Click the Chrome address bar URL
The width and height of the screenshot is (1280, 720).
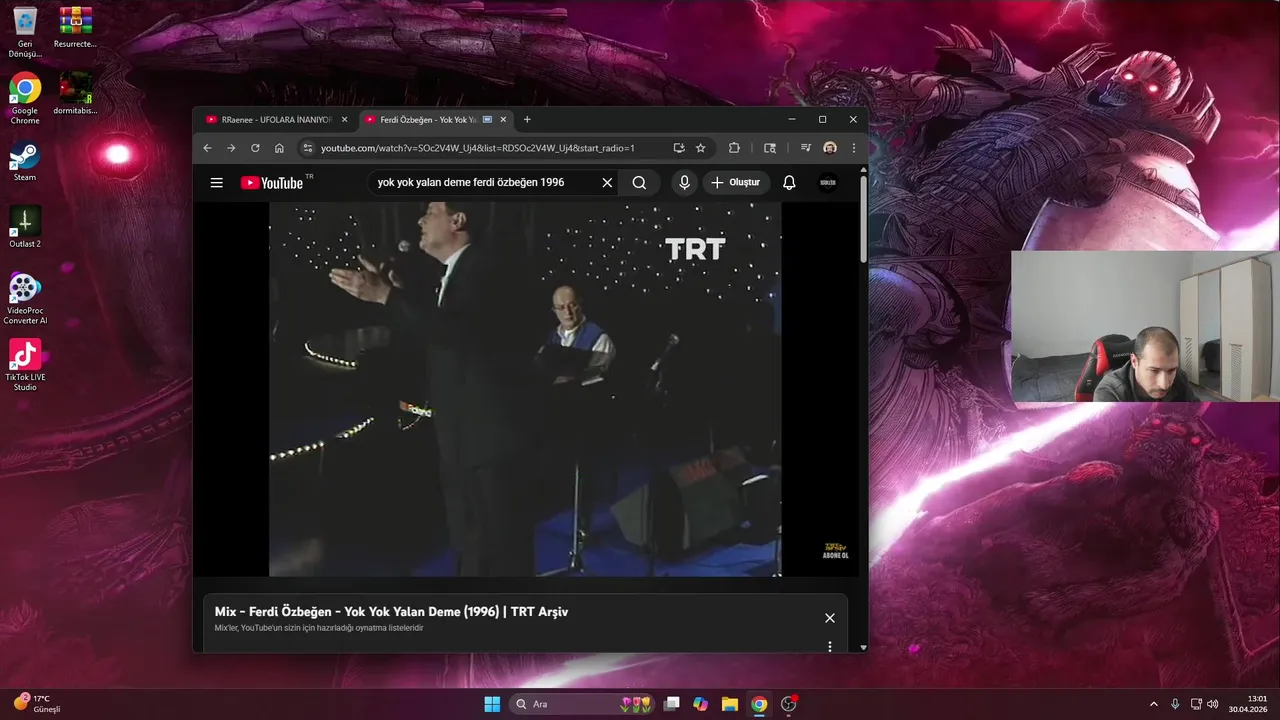point(478,148)
